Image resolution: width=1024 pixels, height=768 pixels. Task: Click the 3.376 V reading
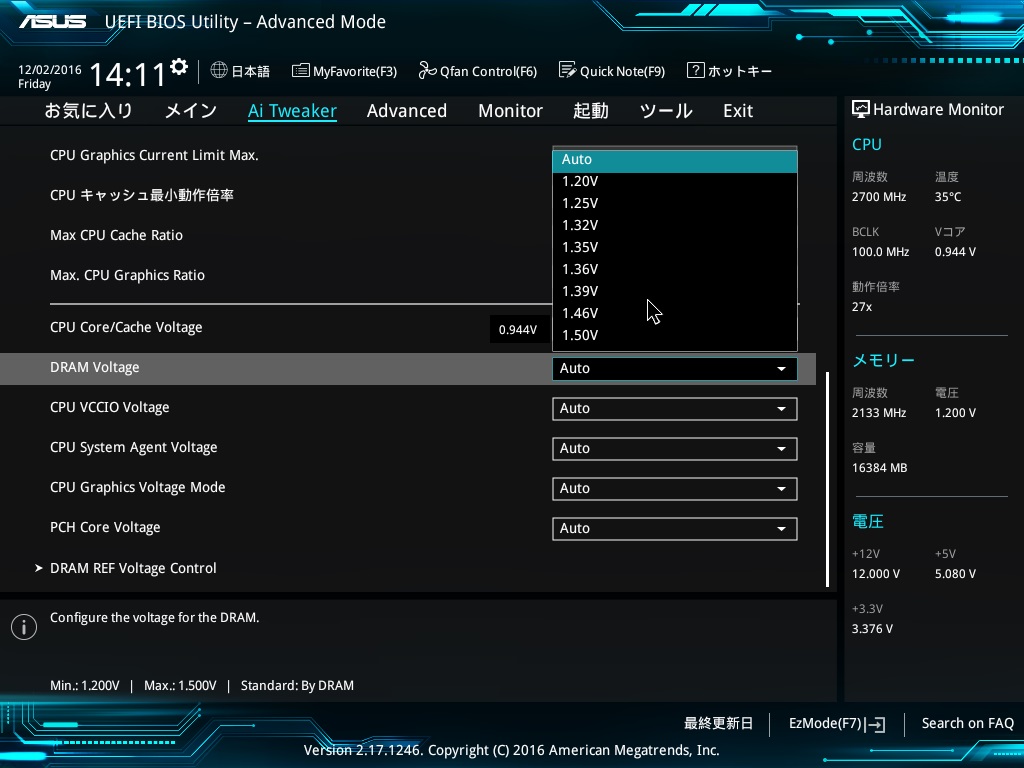[872, 629]
